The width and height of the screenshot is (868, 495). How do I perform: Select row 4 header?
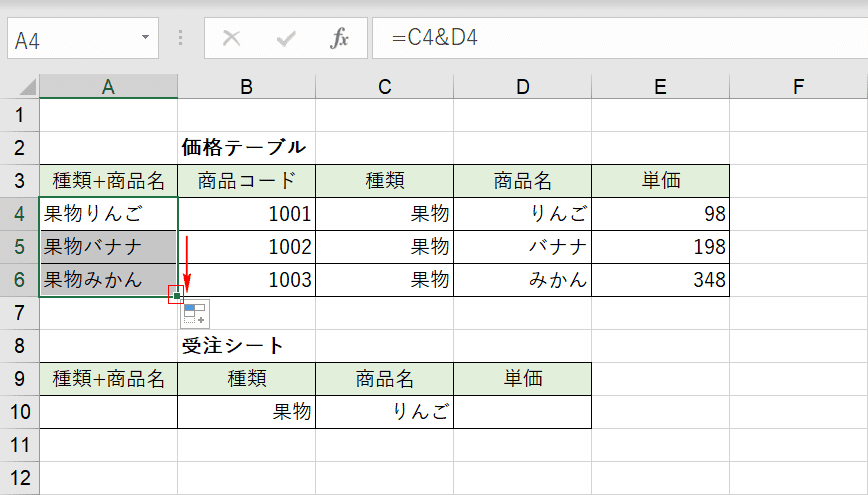pos(19,214)
